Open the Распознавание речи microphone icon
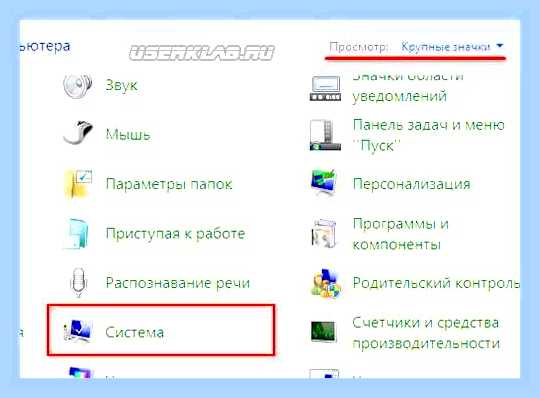The width and height of the screenshot is (540, 398). click(79, 282)
